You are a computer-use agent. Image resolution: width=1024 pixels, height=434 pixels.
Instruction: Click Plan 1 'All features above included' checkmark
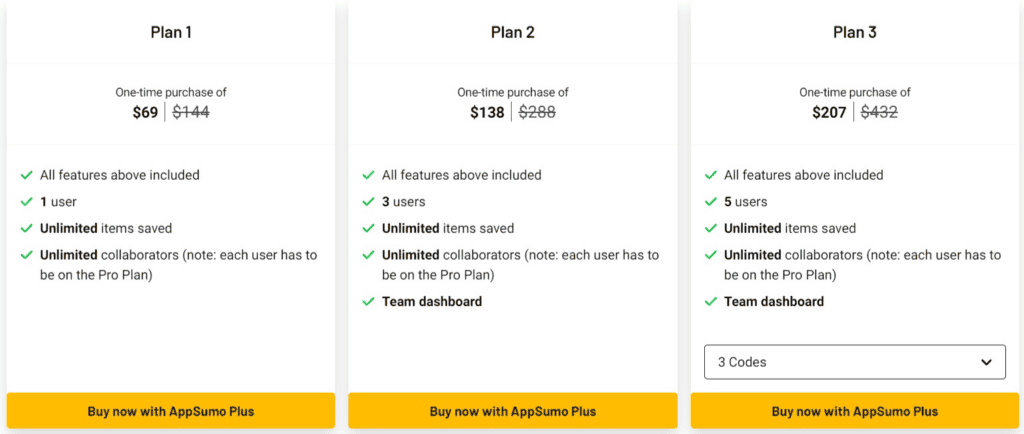27,175
